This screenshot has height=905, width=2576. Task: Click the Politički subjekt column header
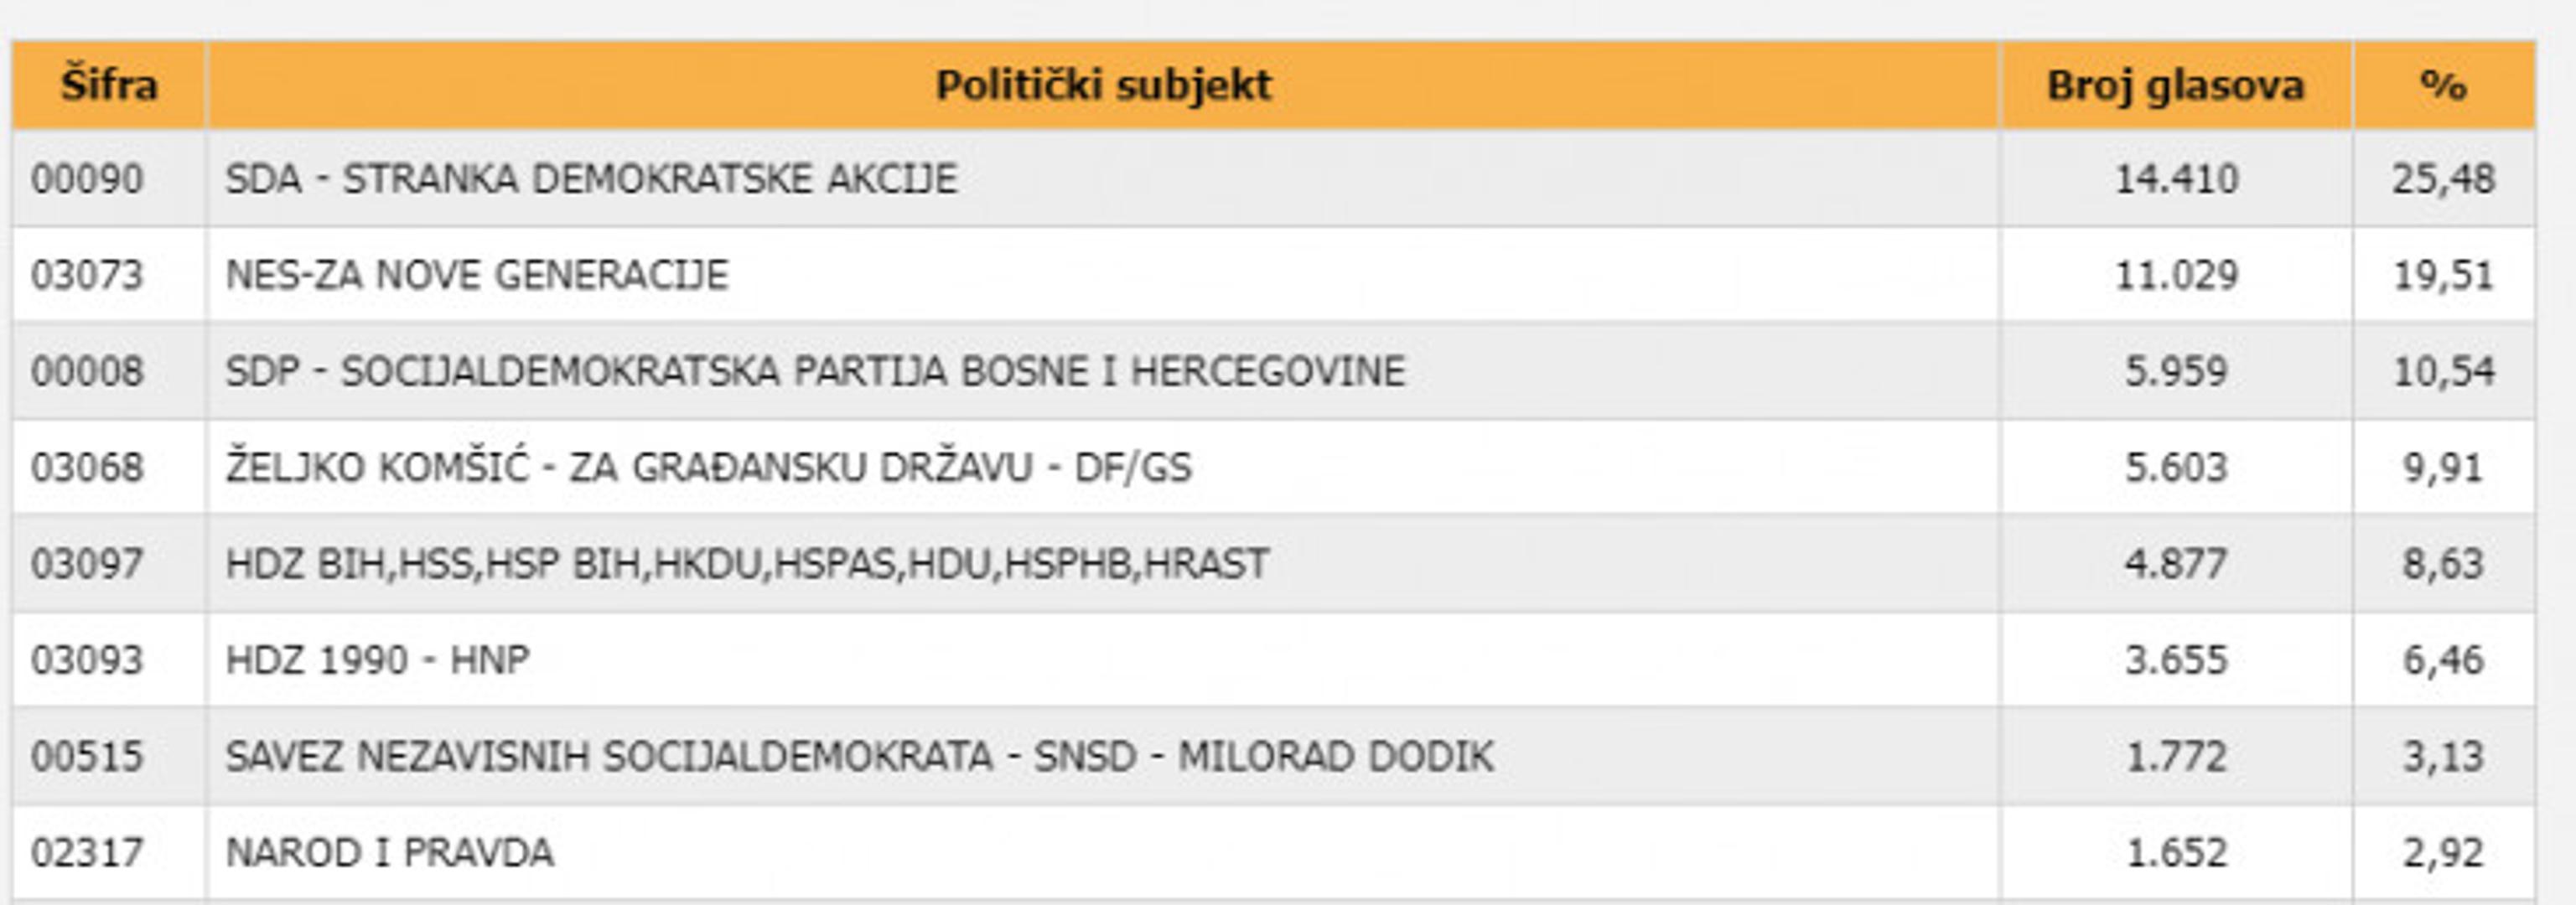[x=1102, y=85]
